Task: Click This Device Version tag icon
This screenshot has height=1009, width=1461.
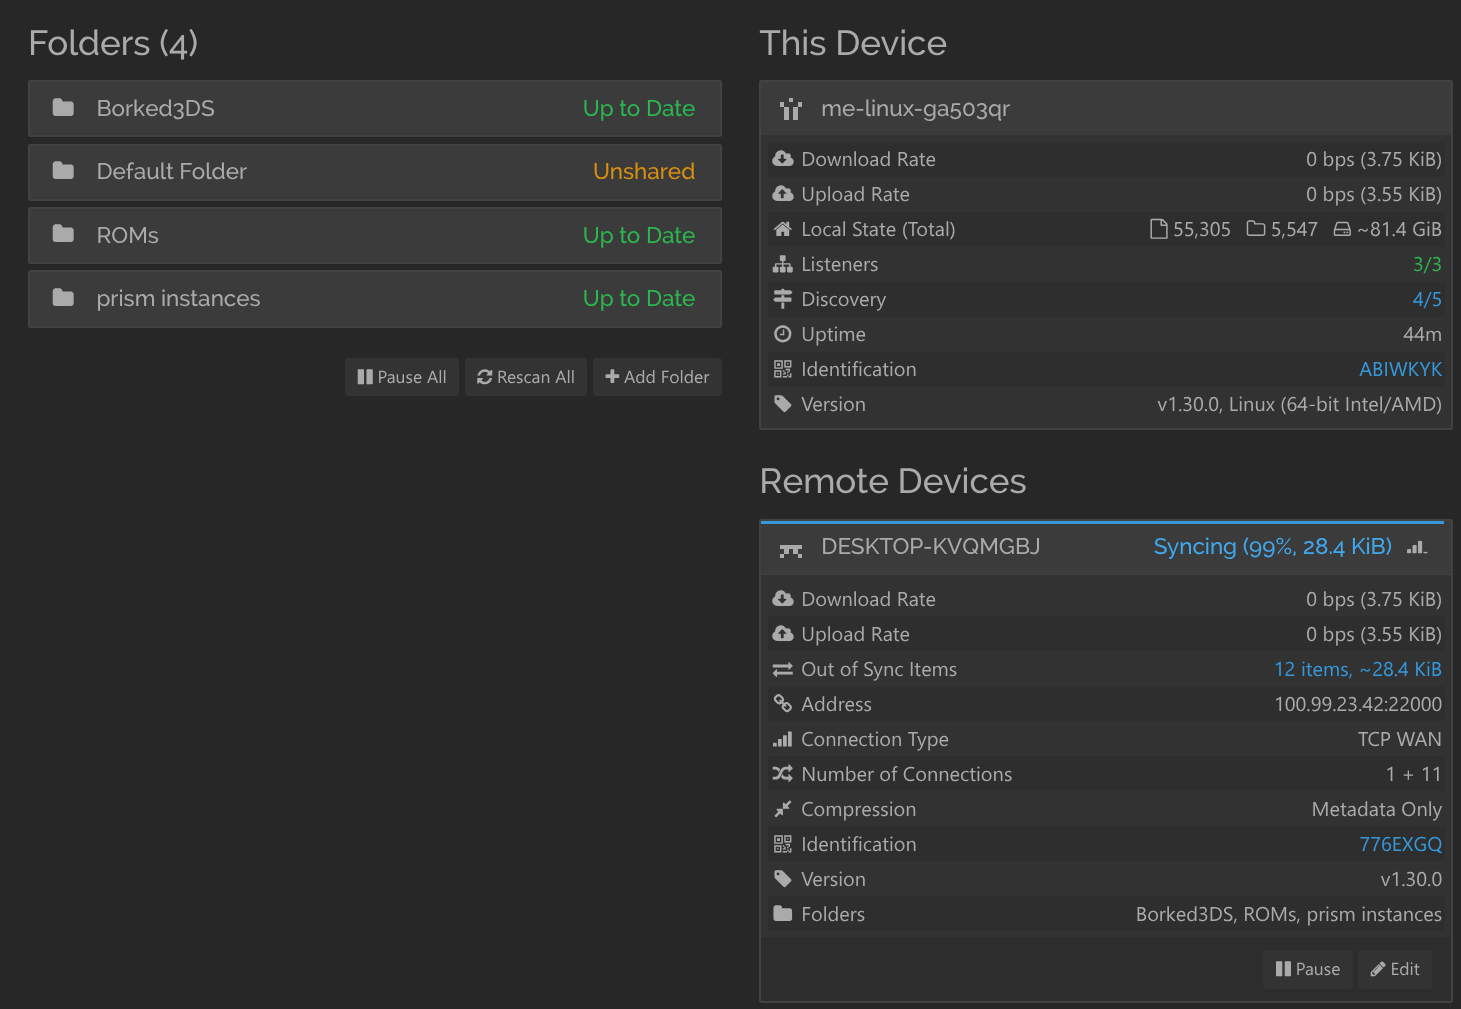Action: coord(783,404)
